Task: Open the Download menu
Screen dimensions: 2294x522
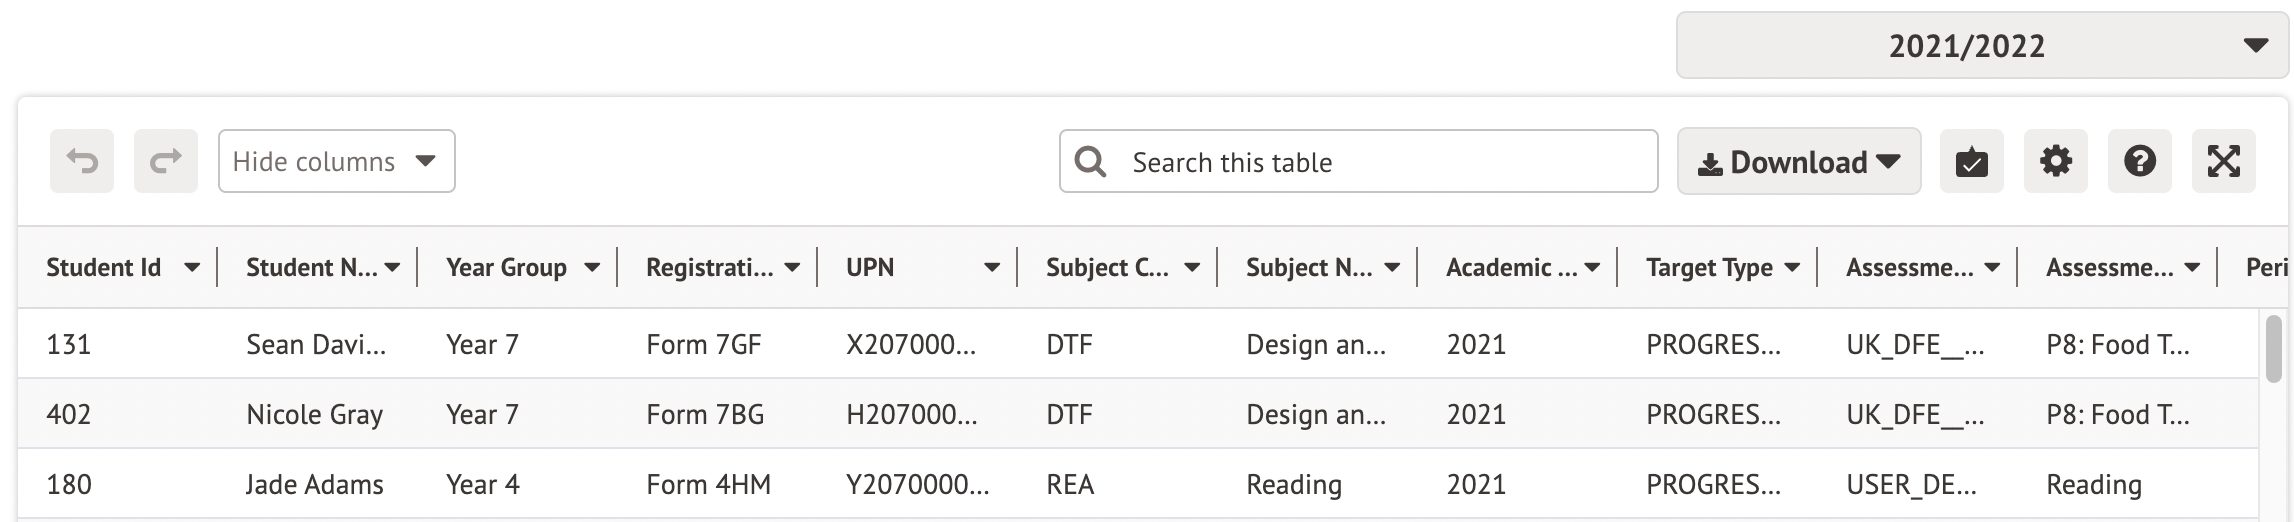Action: point(1798,162)
